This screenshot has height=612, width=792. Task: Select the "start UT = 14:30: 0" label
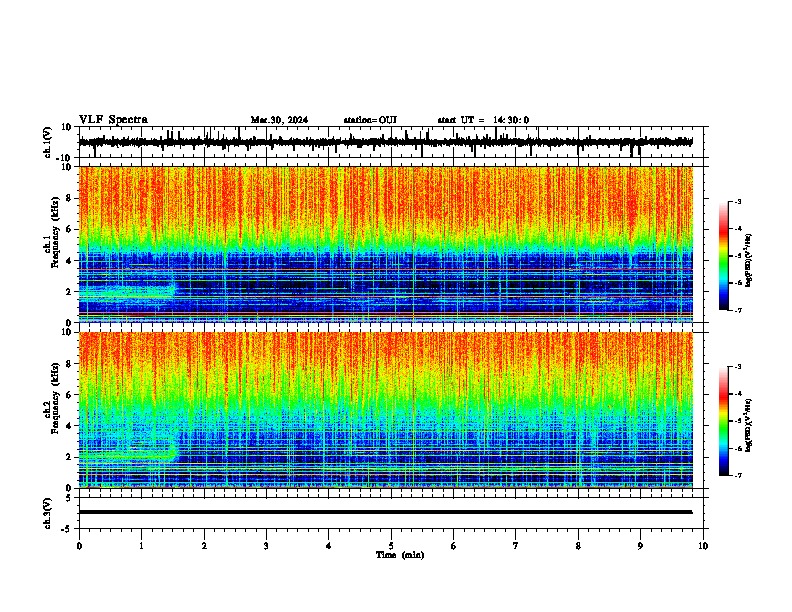483,120
